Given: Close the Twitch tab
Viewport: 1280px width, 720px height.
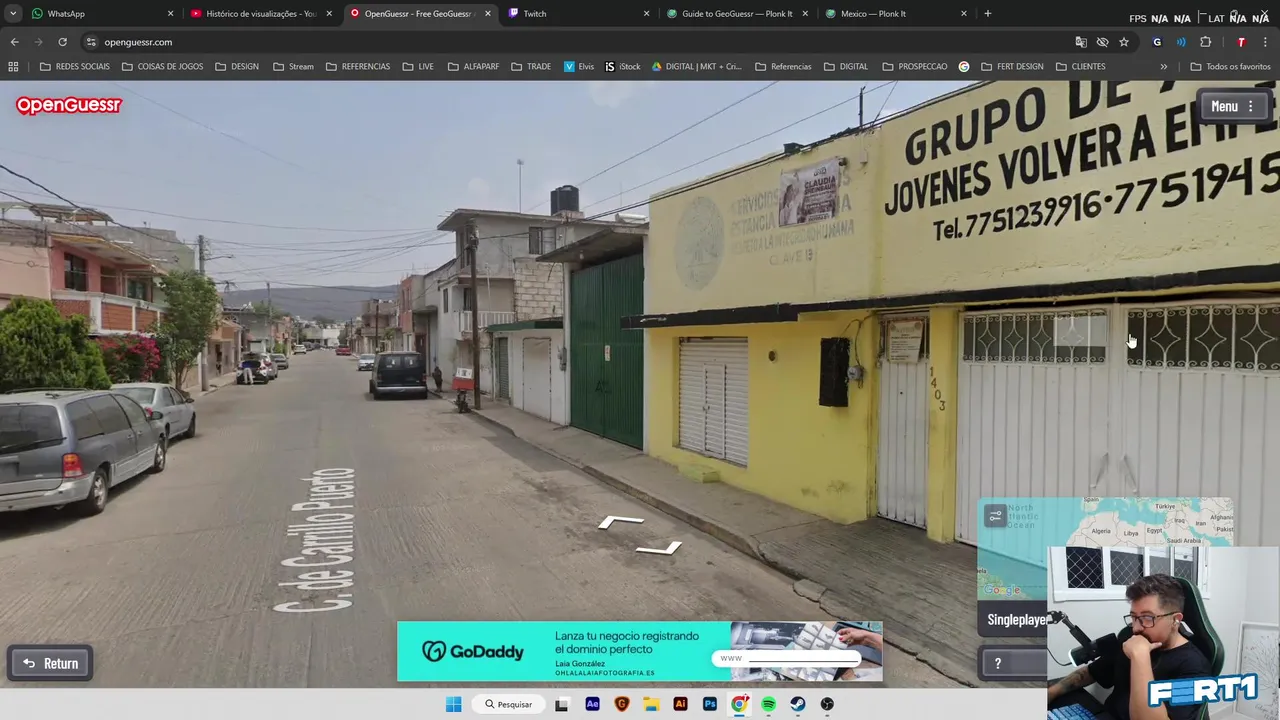Looking at the screenshot, I should pos(646,14).
